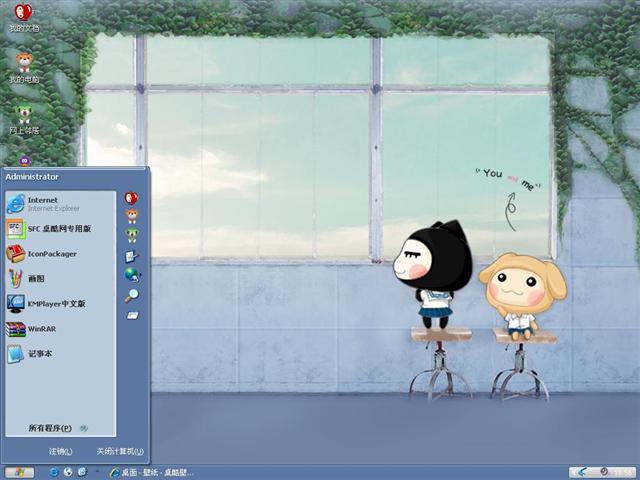Click the globe network icon in start menu right column

pos(132,275)
